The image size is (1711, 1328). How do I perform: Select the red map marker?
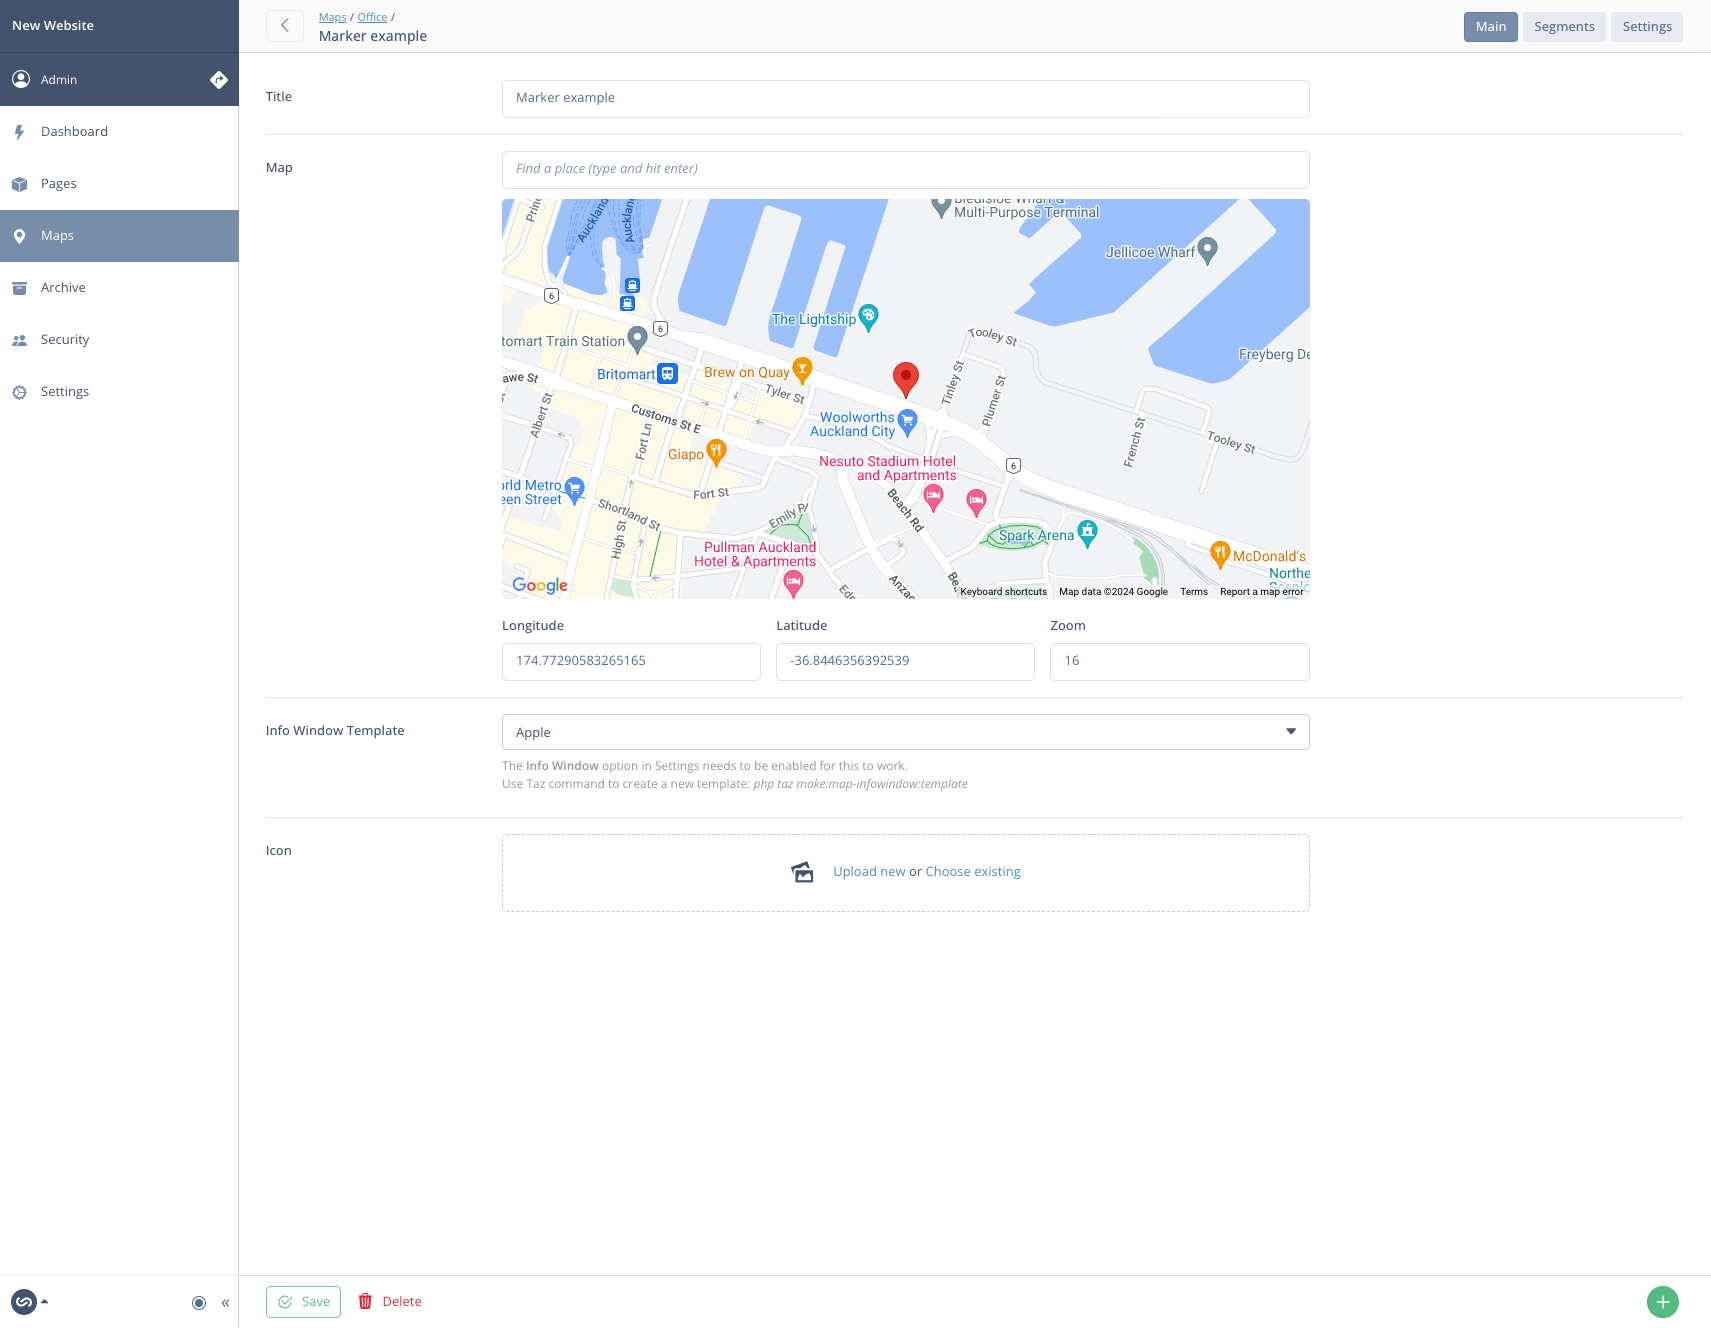tap(905, 379)
